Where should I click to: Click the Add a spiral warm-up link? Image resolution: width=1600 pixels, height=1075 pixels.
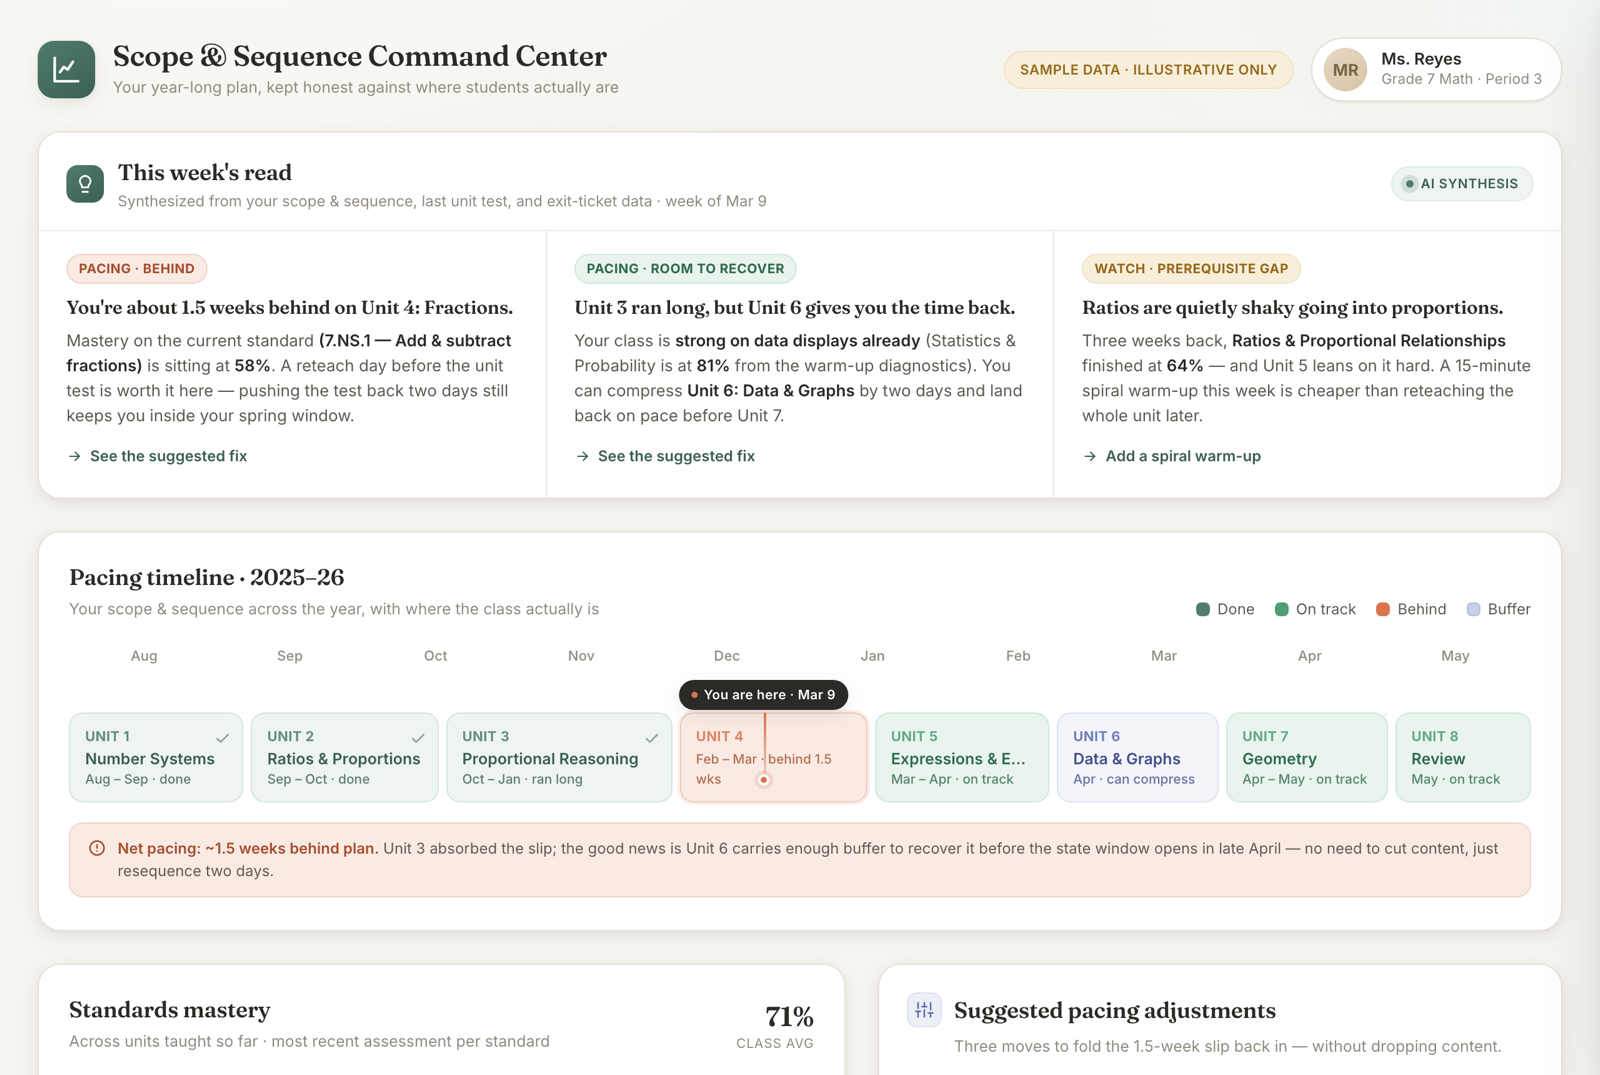pyautogui.click(x=1172, y=456)
